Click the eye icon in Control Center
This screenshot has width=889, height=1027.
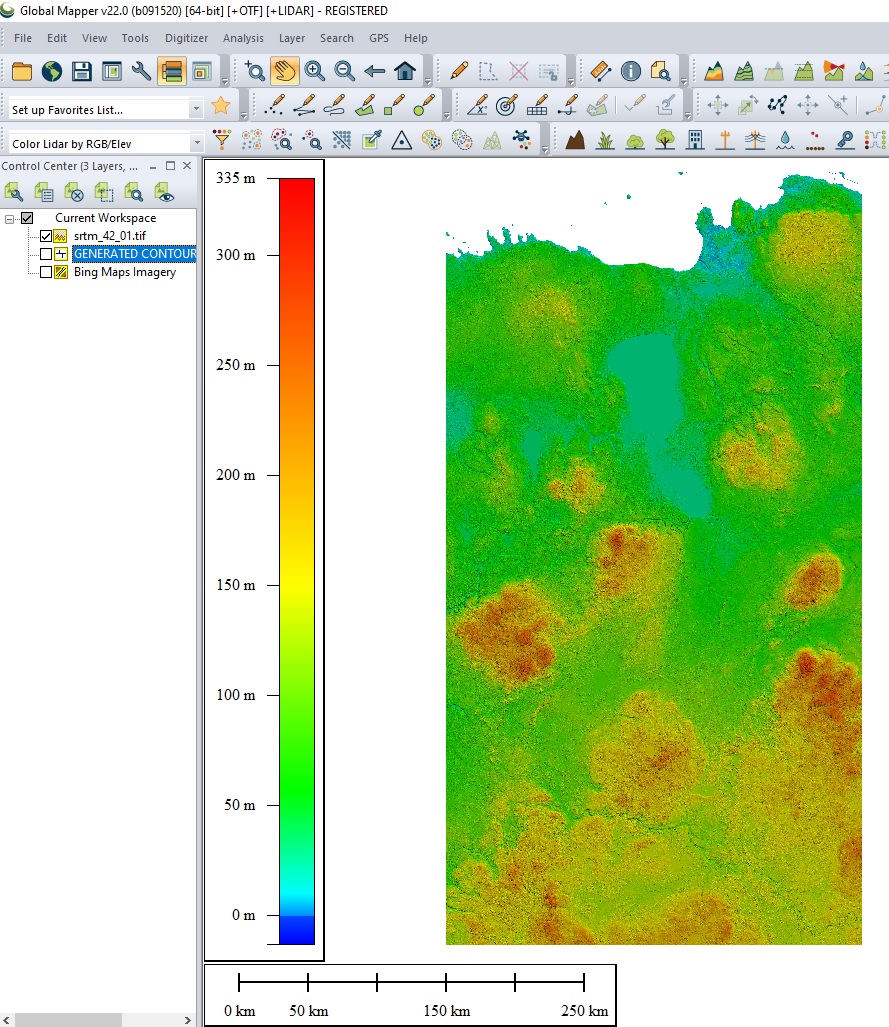tap(164, 192)
